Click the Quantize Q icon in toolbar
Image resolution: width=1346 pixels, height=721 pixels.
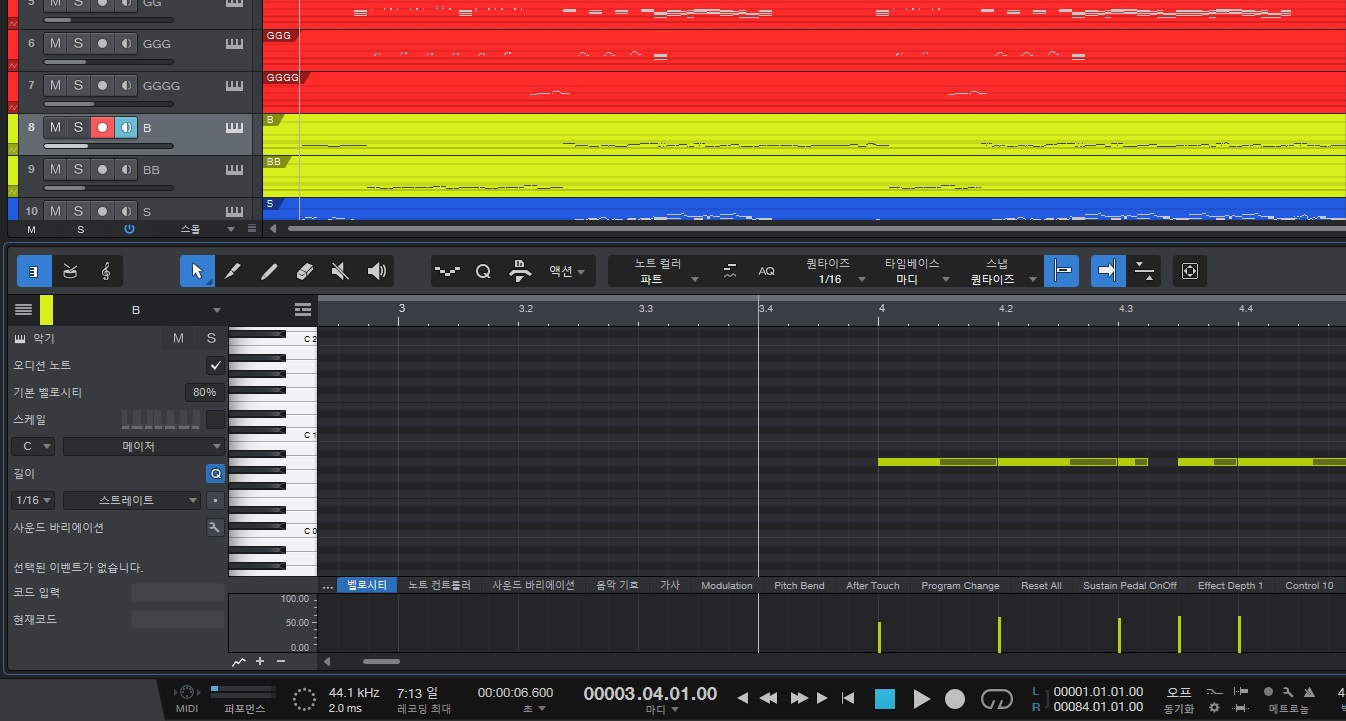click(x=483, y=271)
